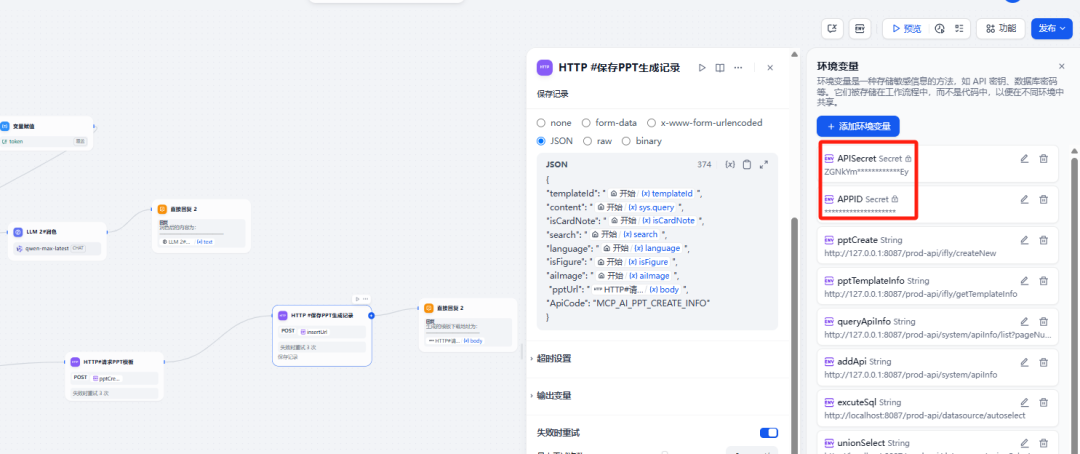Open the help book icon in HTTP panel header
The width and height of the screenshot is (1080, 454).
pyautogui.click(x=720, y=68)
